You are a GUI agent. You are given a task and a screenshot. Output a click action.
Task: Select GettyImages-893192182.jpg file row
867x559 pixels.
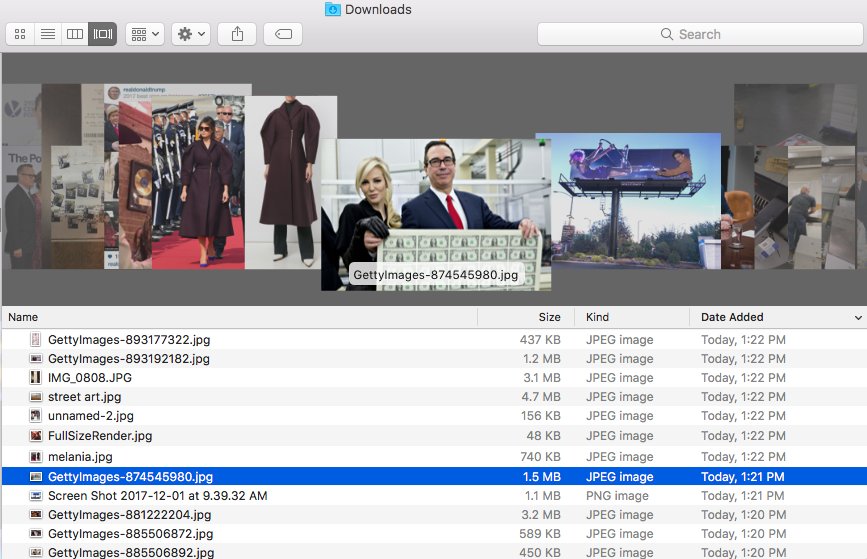click(434, 359)
